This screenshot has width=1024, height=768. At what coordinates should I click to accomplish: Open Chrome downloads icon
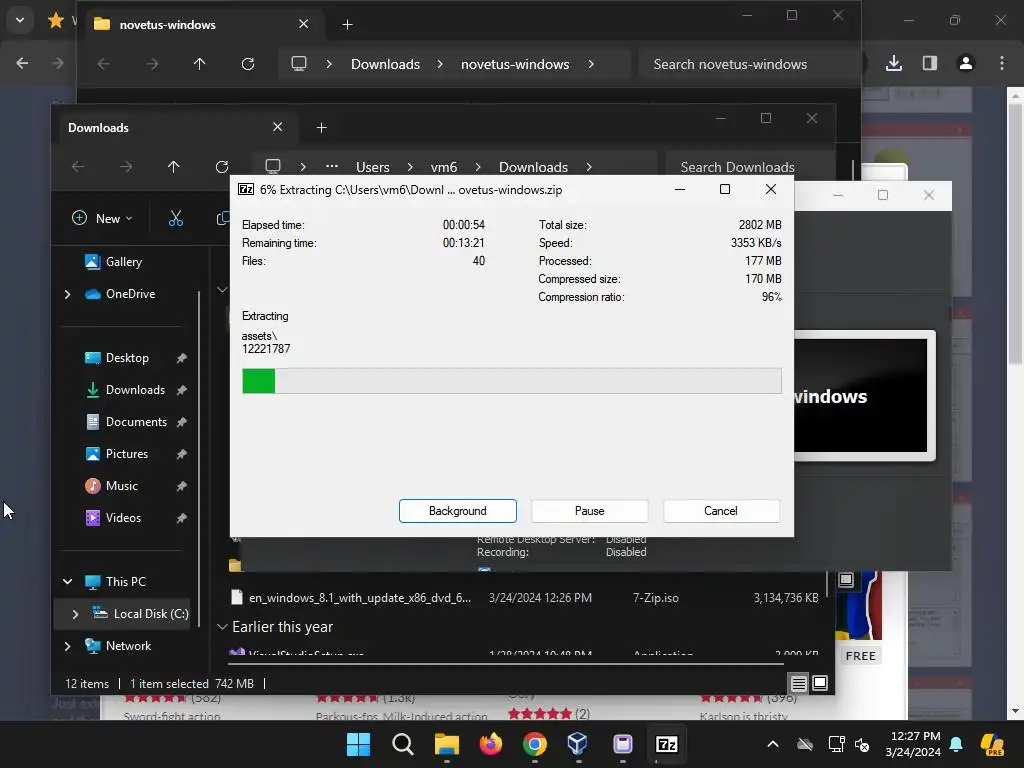tap(893, 63)
